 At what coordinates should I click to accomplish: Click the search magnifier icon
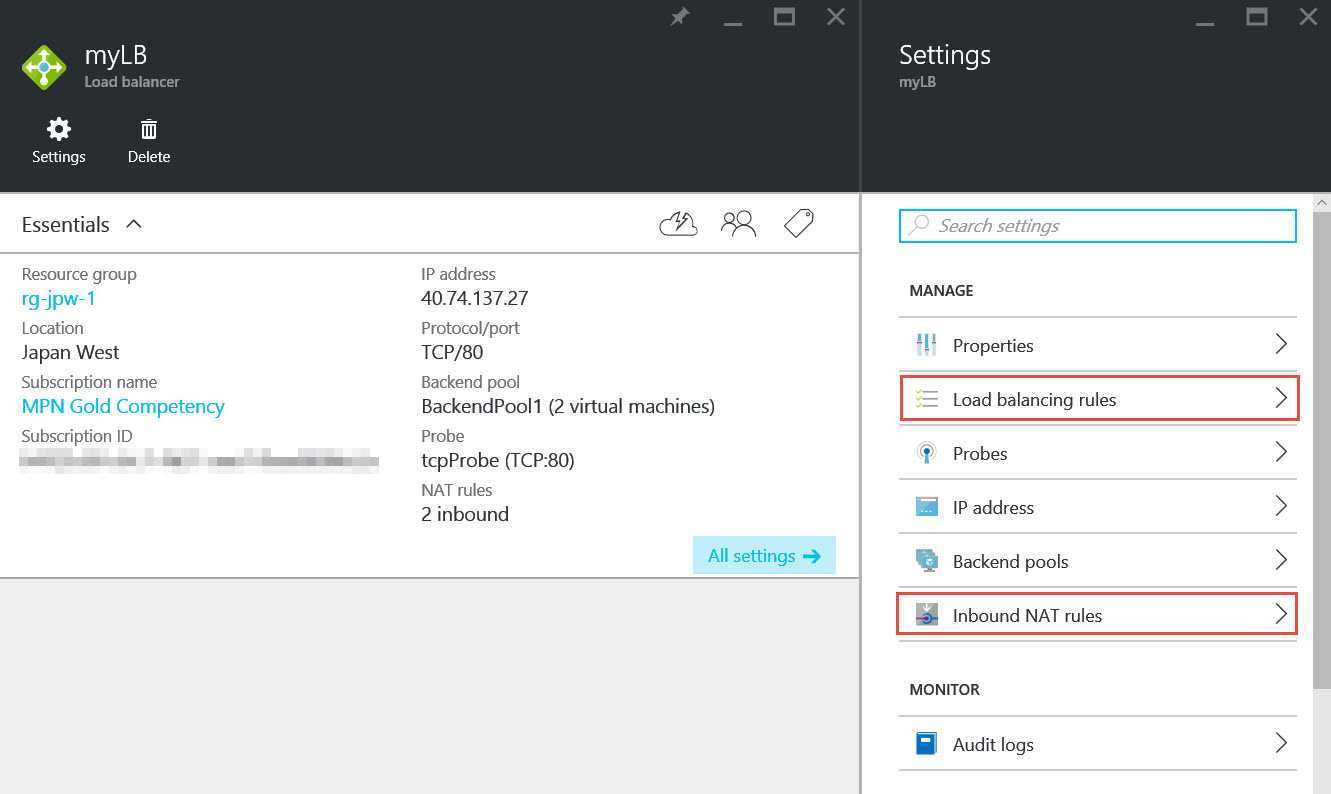[x=918, y=225]
